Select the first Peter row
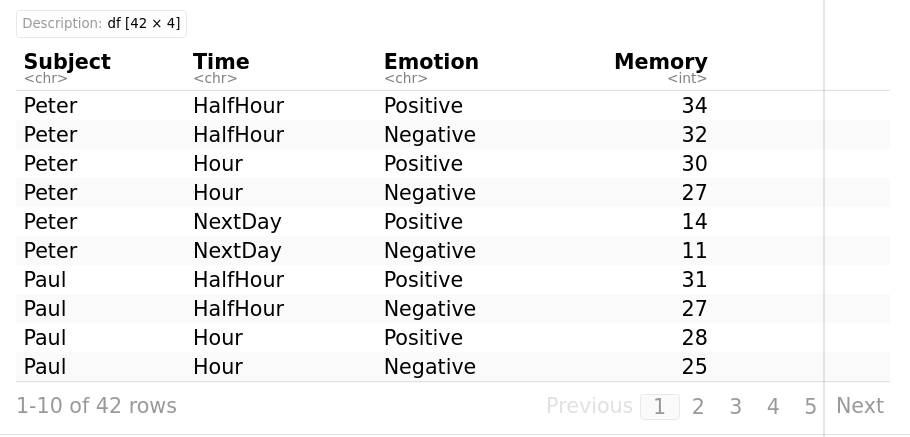Screen dimensions: 910x437 tap(50, 106)
